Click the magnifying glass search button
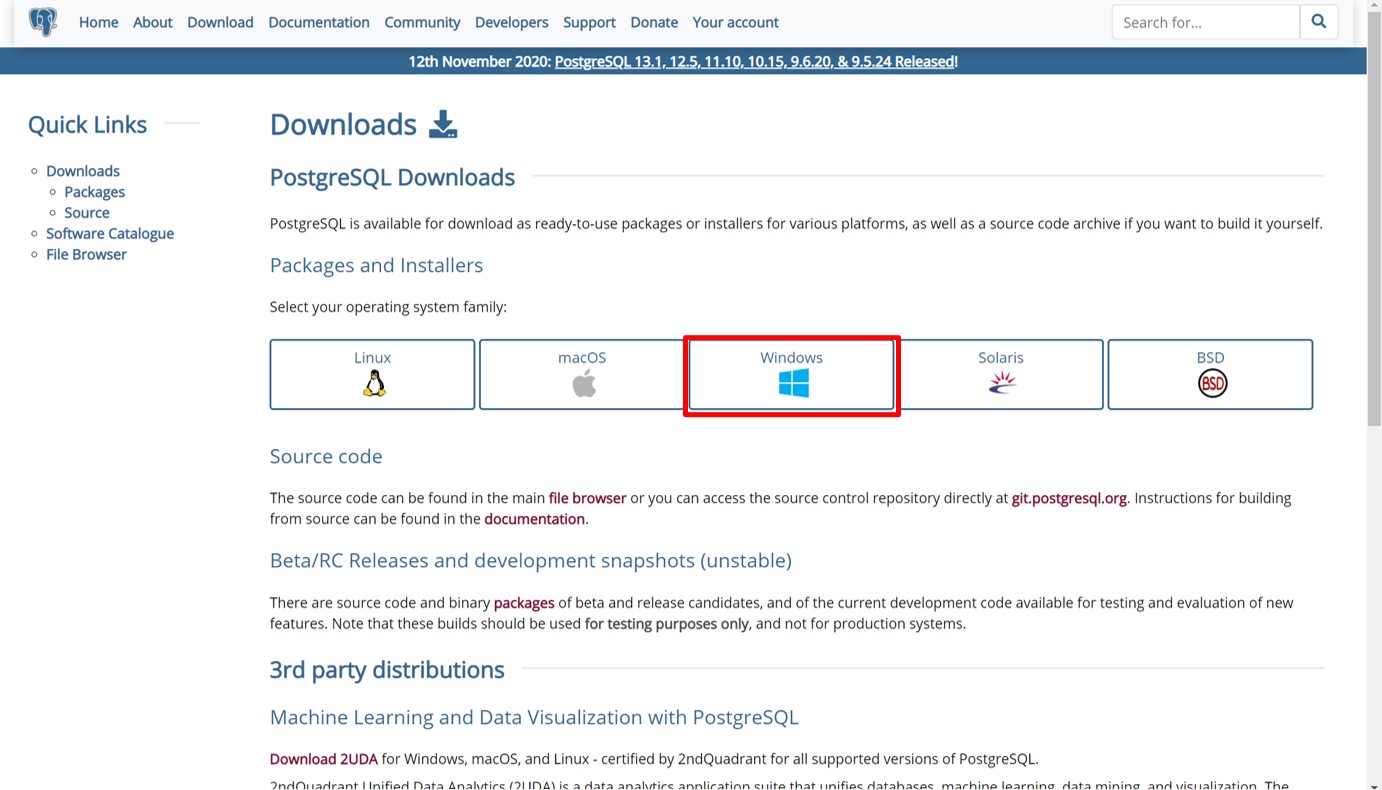The width and height of the screenshot is (1382, 790). 1318,22
